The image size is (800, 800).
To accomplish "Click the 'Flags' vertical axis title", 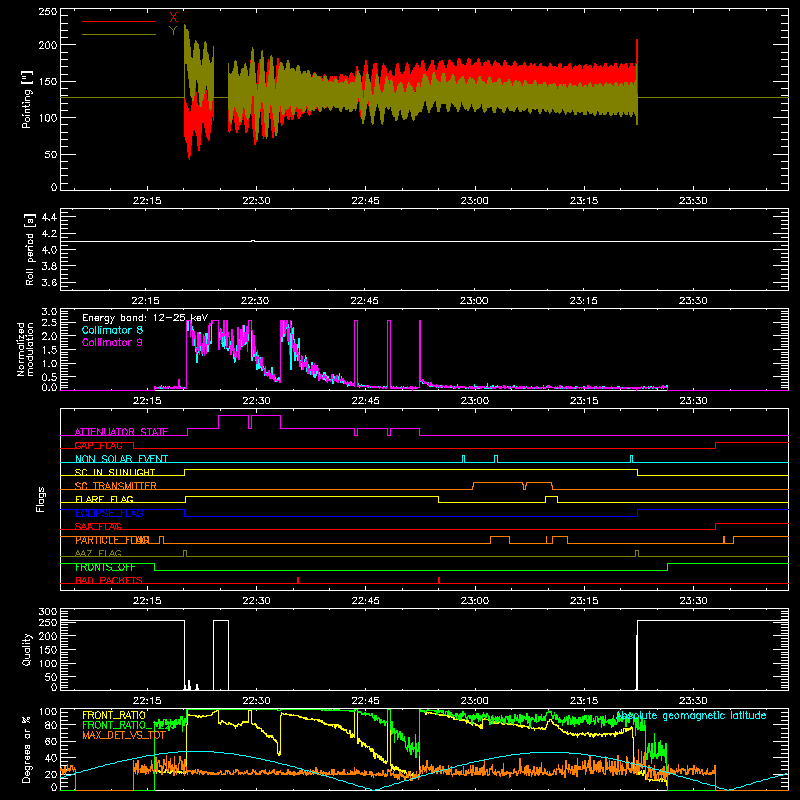I will pos(41,499).
